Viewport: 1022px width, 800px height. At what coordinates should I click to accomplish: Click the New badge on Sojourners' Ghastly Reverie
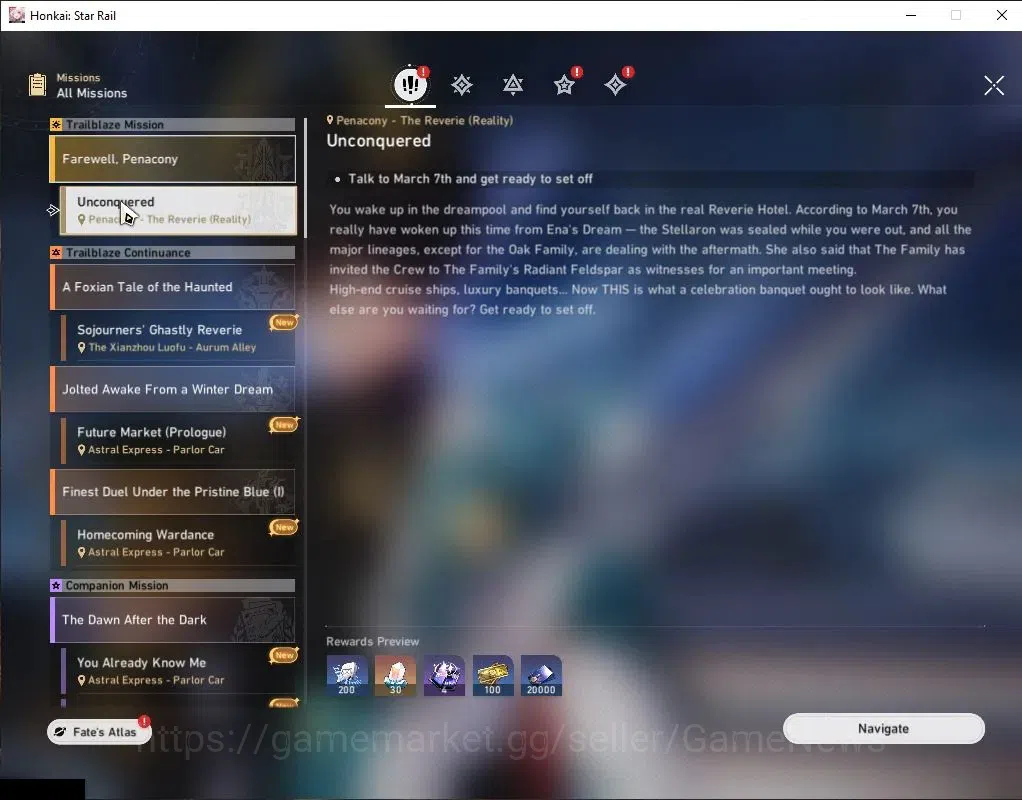pos(284,322)
